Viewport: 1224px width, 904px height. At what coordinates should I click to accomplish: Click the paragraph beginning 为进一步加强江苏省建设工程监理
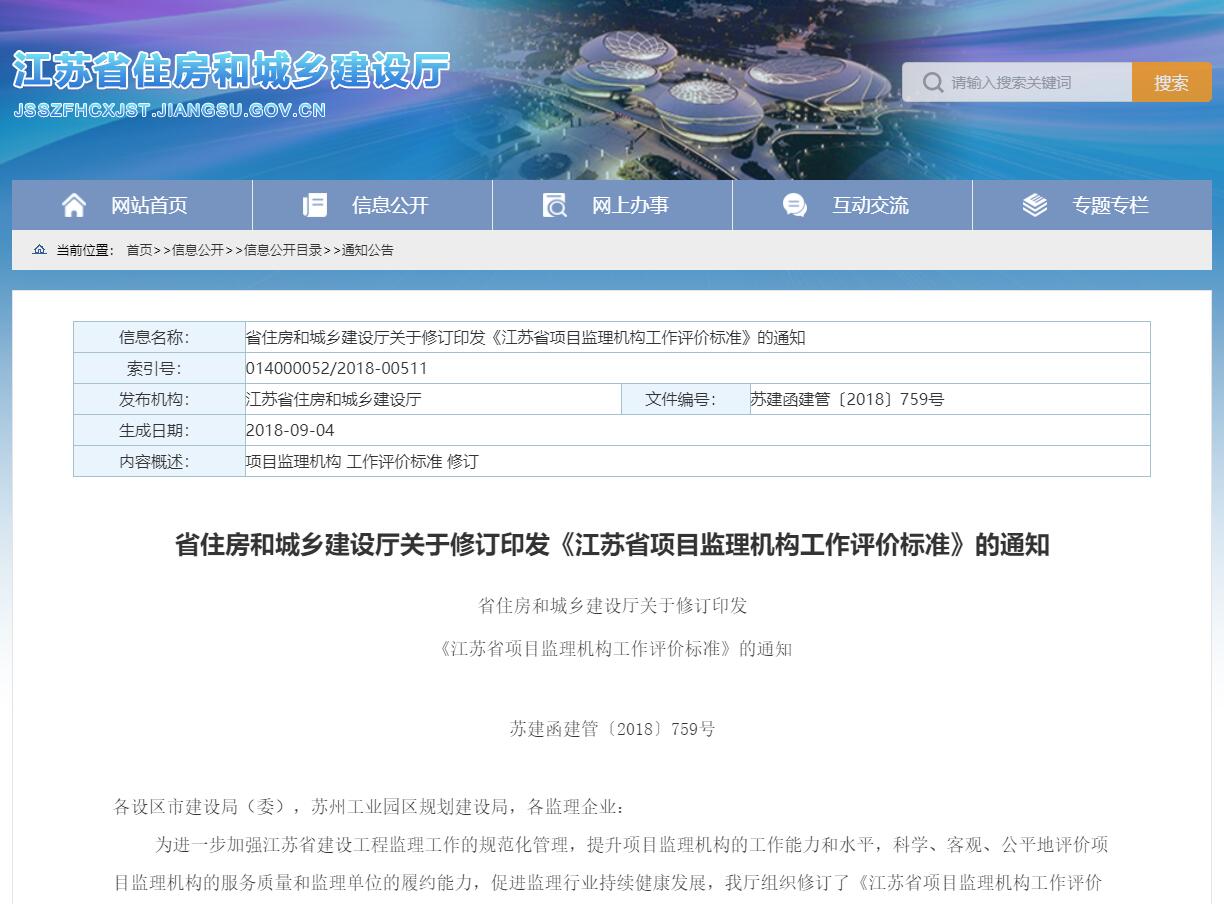click(611, 864)
